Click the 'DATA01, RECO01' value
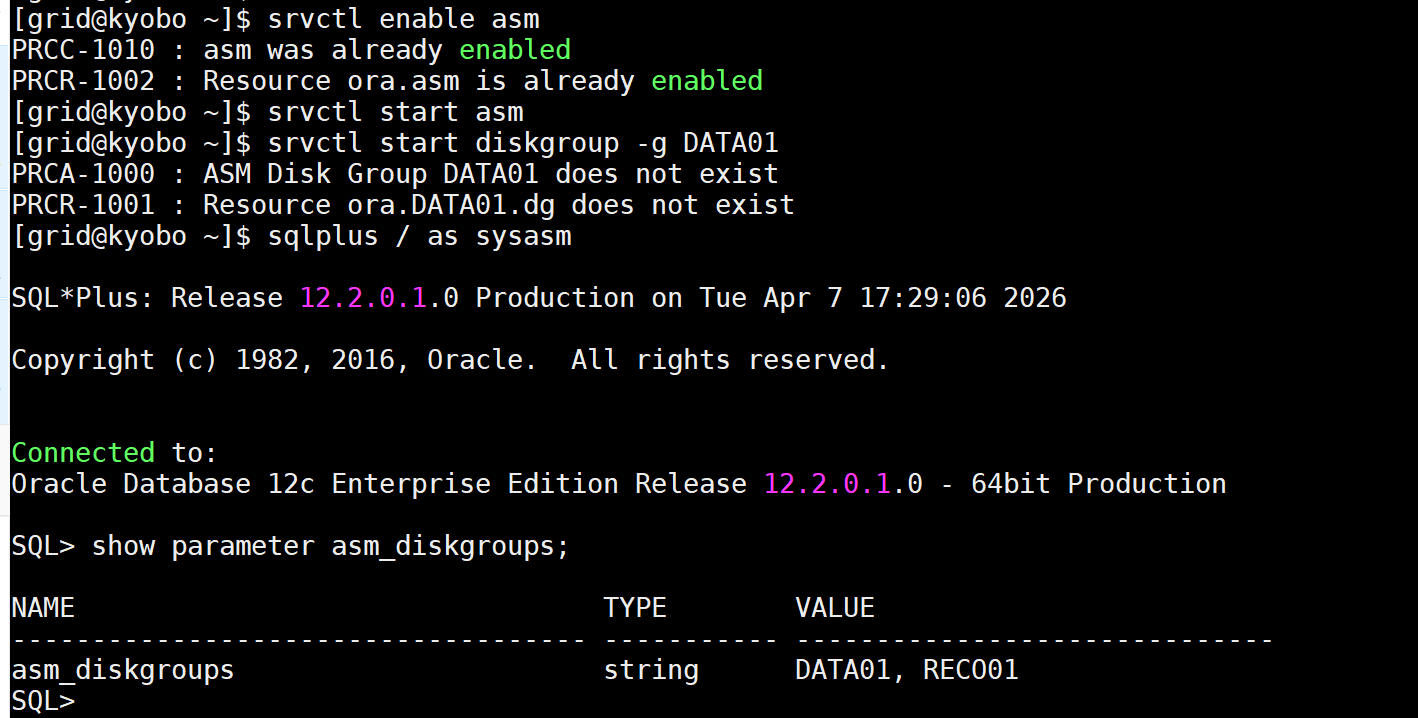Viewport: 1418px width, 718px height. click(x=907, y=669)
